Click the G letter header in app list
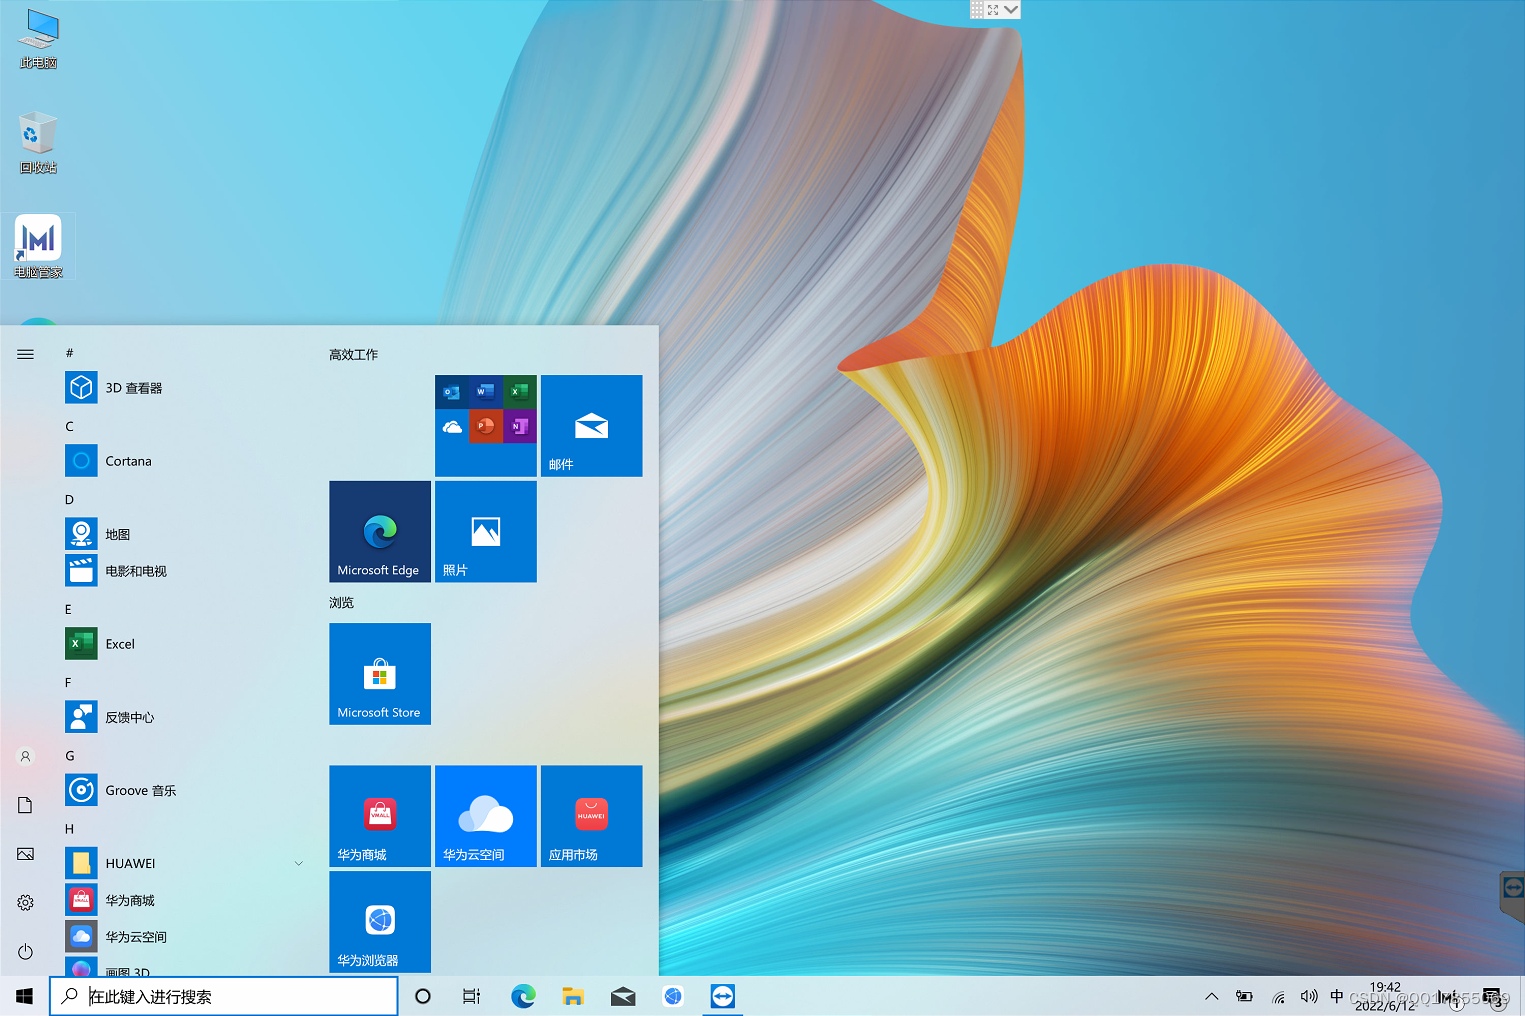This screenshot has width=1525, height=1016. pos(70,755)
